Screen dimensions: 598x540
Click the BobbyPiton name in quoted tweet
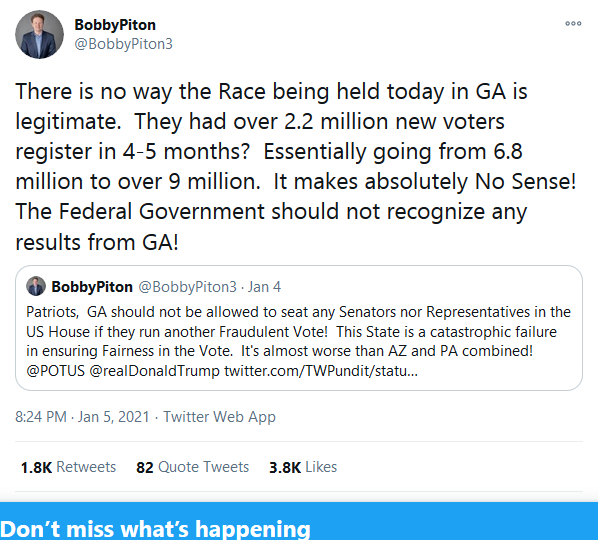[92, 287]
